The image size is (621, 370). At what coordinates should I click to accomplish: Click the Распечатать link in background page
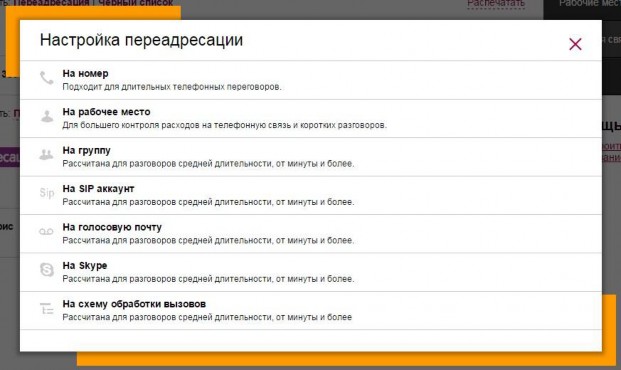[x=496, y=4]
